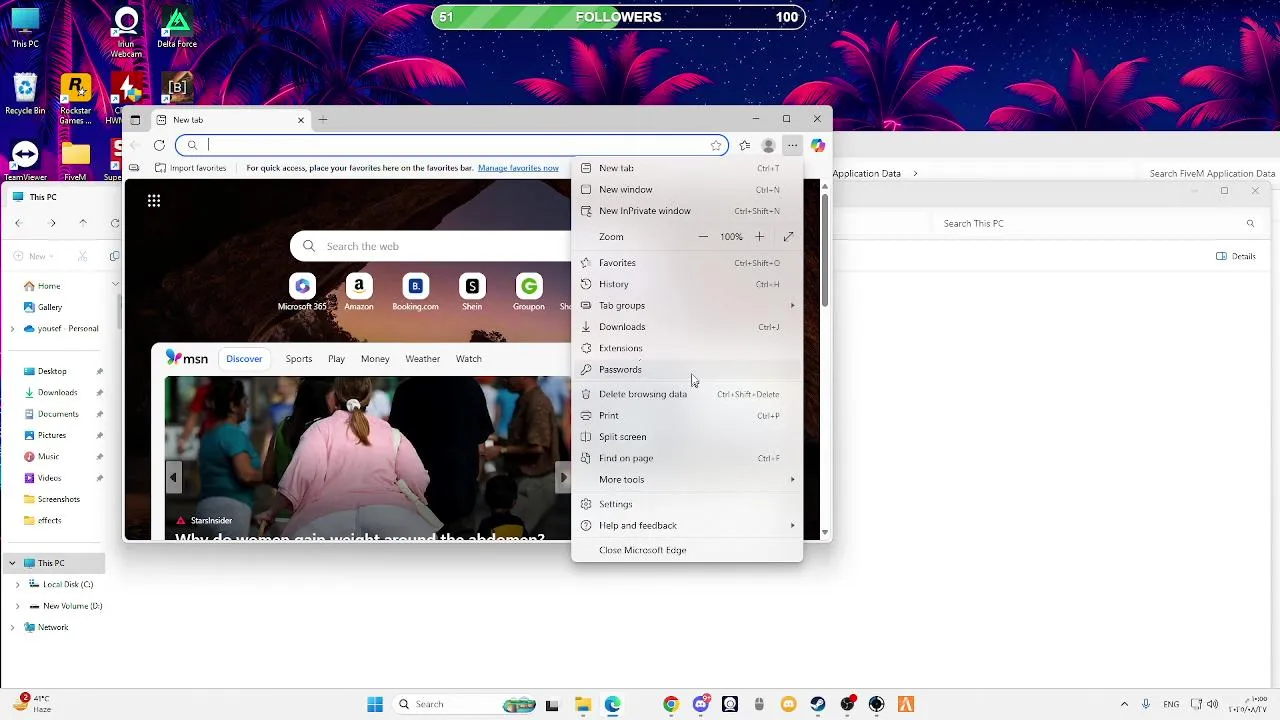This screenshot has height=720, width=1280.
Task: Open the Copilot icon in Edge toolbar
Action: pyautogui.click(x=818, y=145)
